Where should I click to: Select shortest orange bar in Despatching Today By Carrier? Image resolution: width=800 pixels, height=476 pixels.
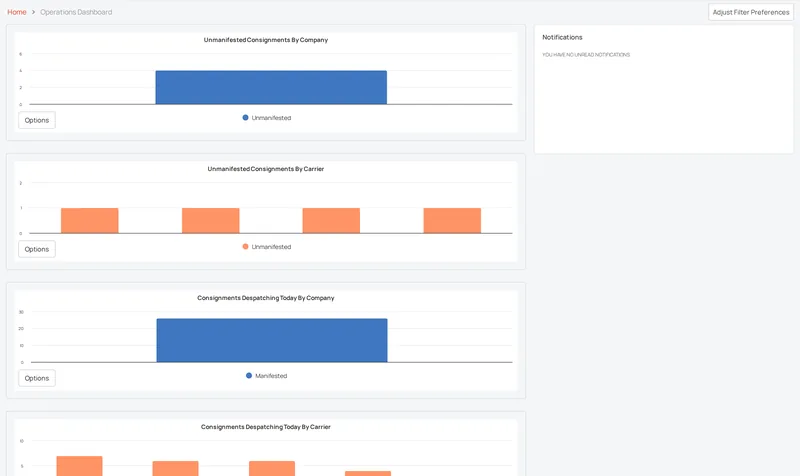368,474
